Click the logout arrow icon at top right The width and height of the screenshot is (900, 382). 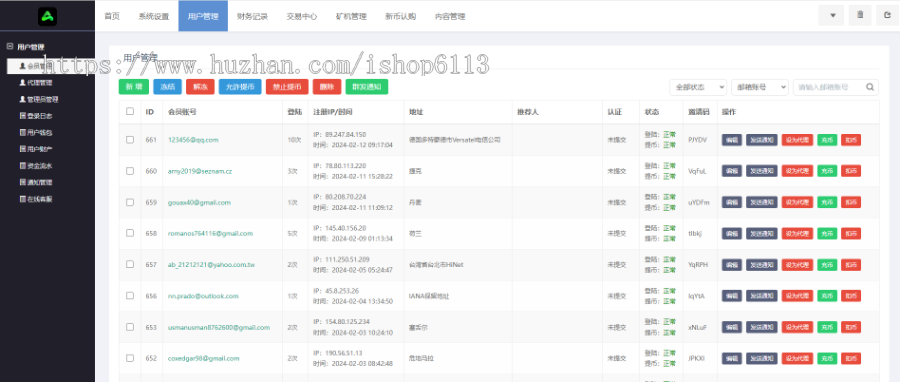888,15
